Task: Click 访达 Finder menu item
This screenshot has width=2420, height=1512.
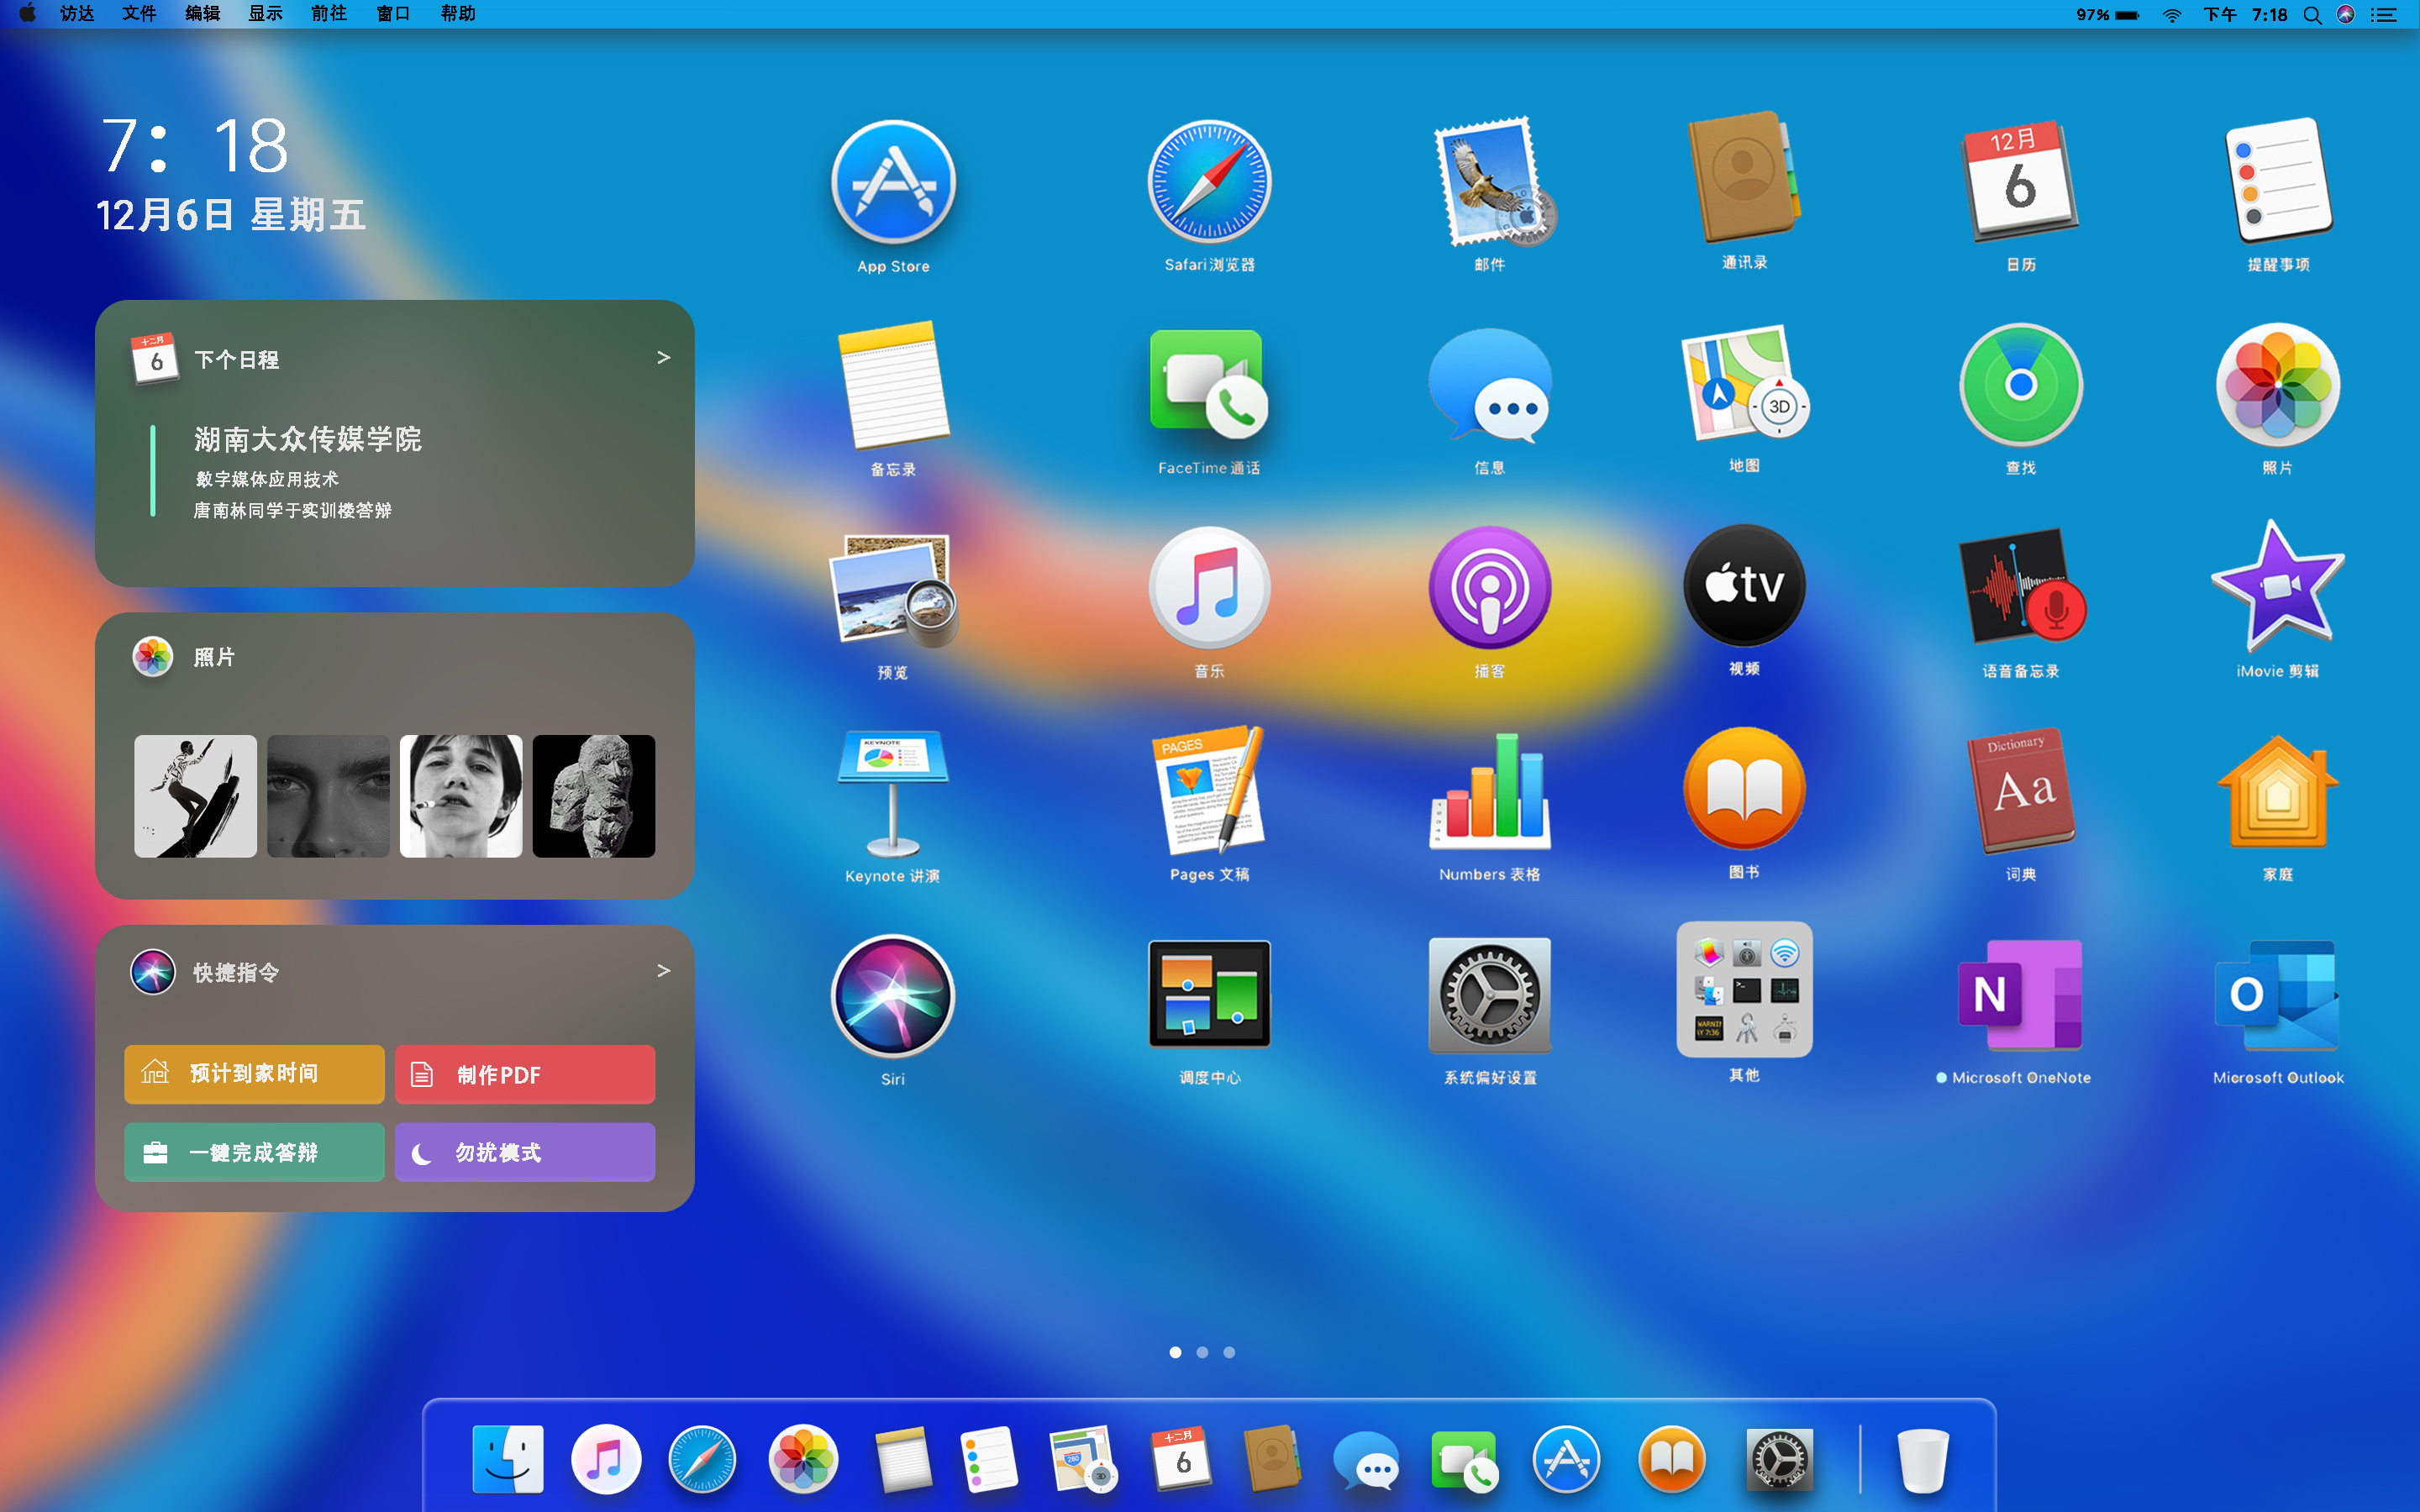Action: [x=73, y=18]
